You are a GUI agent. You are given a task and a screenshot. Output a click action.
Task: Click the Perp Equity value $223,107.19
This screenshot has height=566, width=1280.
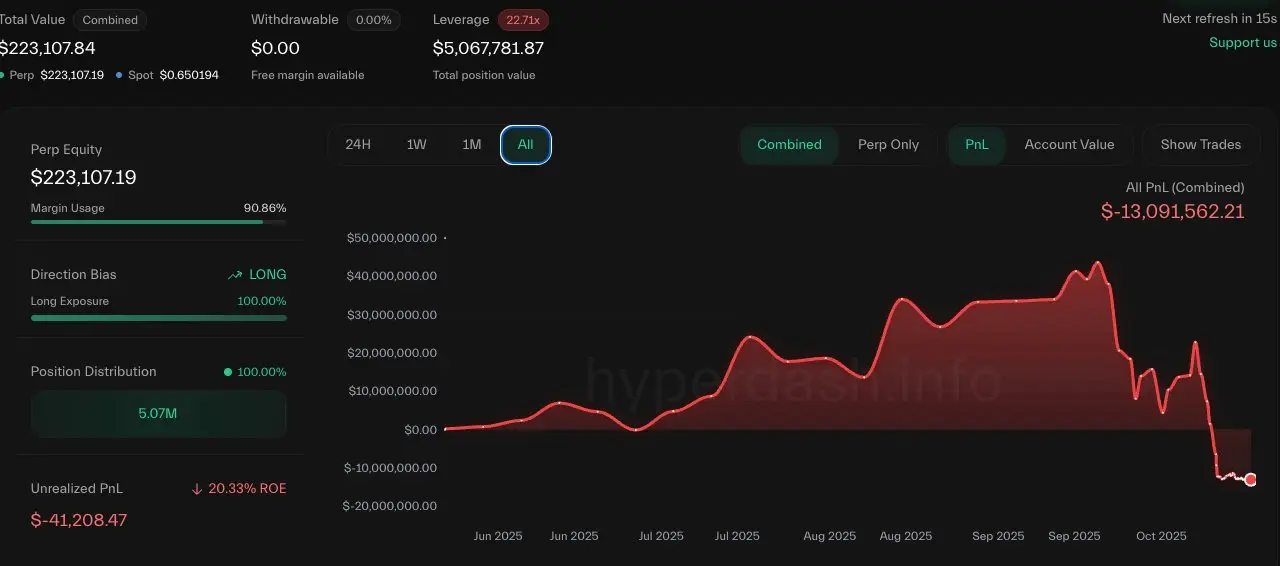[84, 178]
